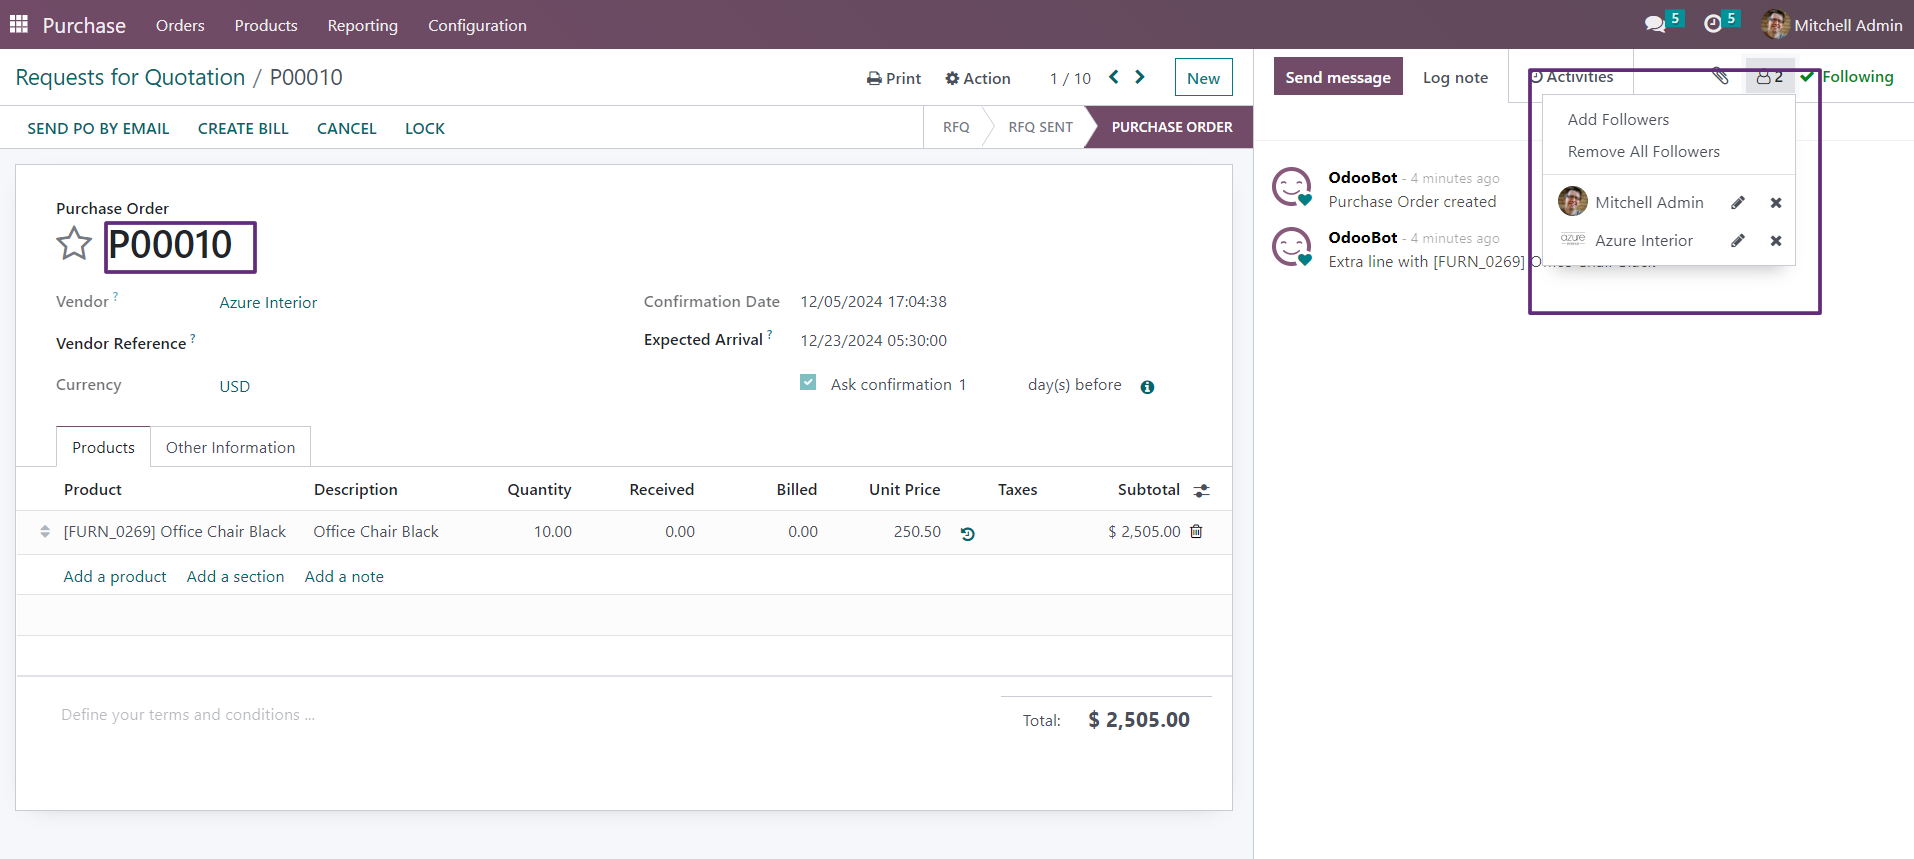Edit Azure Interior follower subscription pencil
The width and height of the screenshot is (1914, 859).
click(x=1738, y=241)
